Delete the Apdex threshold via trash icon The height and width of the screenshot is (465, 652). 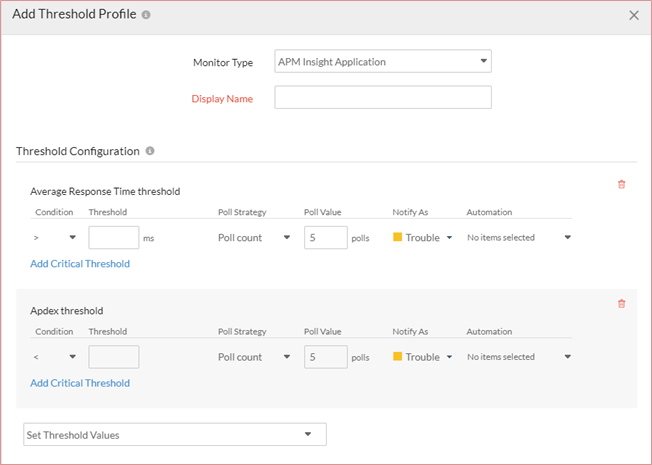point(621,304)
